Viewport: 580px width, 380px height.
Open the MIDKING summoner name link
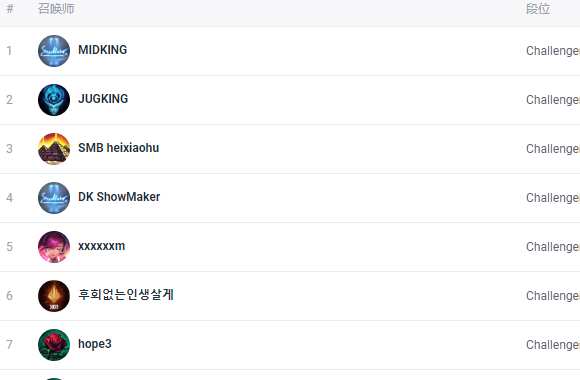102,50
